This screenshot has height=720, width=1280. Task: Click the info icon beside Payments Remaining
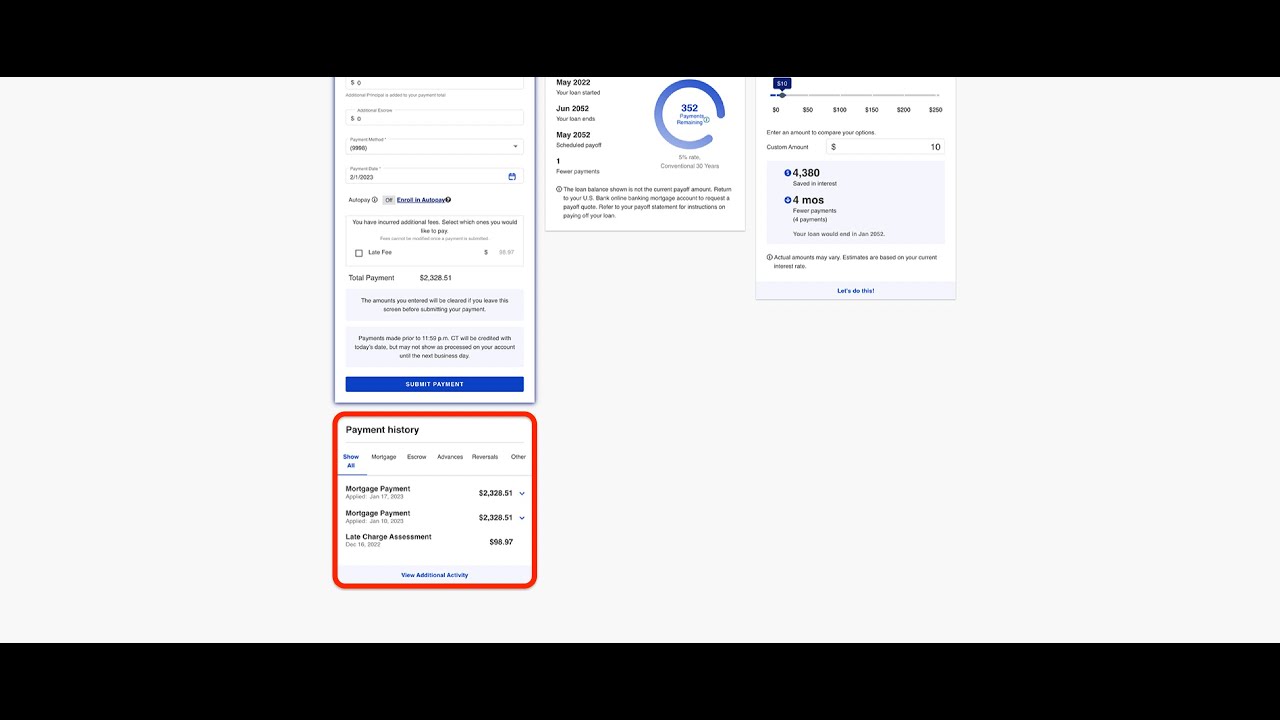[706, 119]
